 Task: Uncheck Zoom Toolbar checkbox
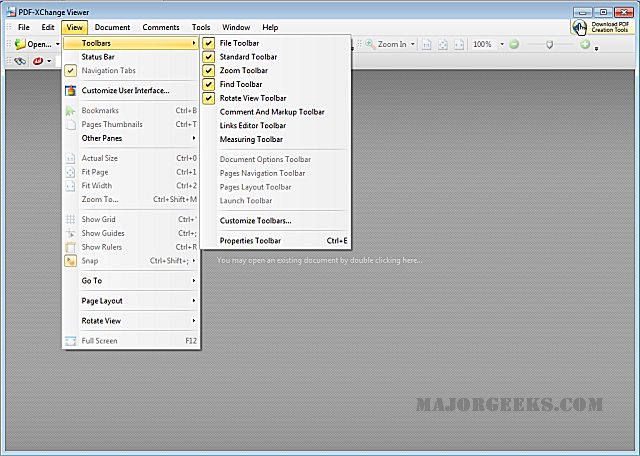(209, 71)
